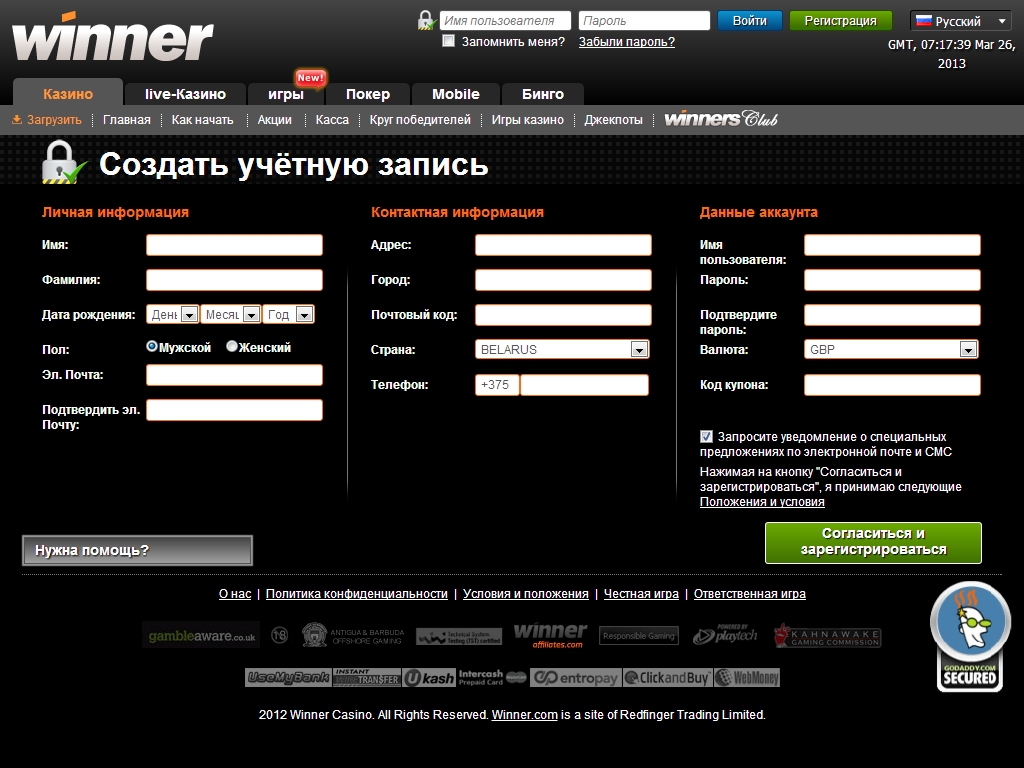
Task: Click the ClickandBuy payment logo
Action: tap(667, 678)
